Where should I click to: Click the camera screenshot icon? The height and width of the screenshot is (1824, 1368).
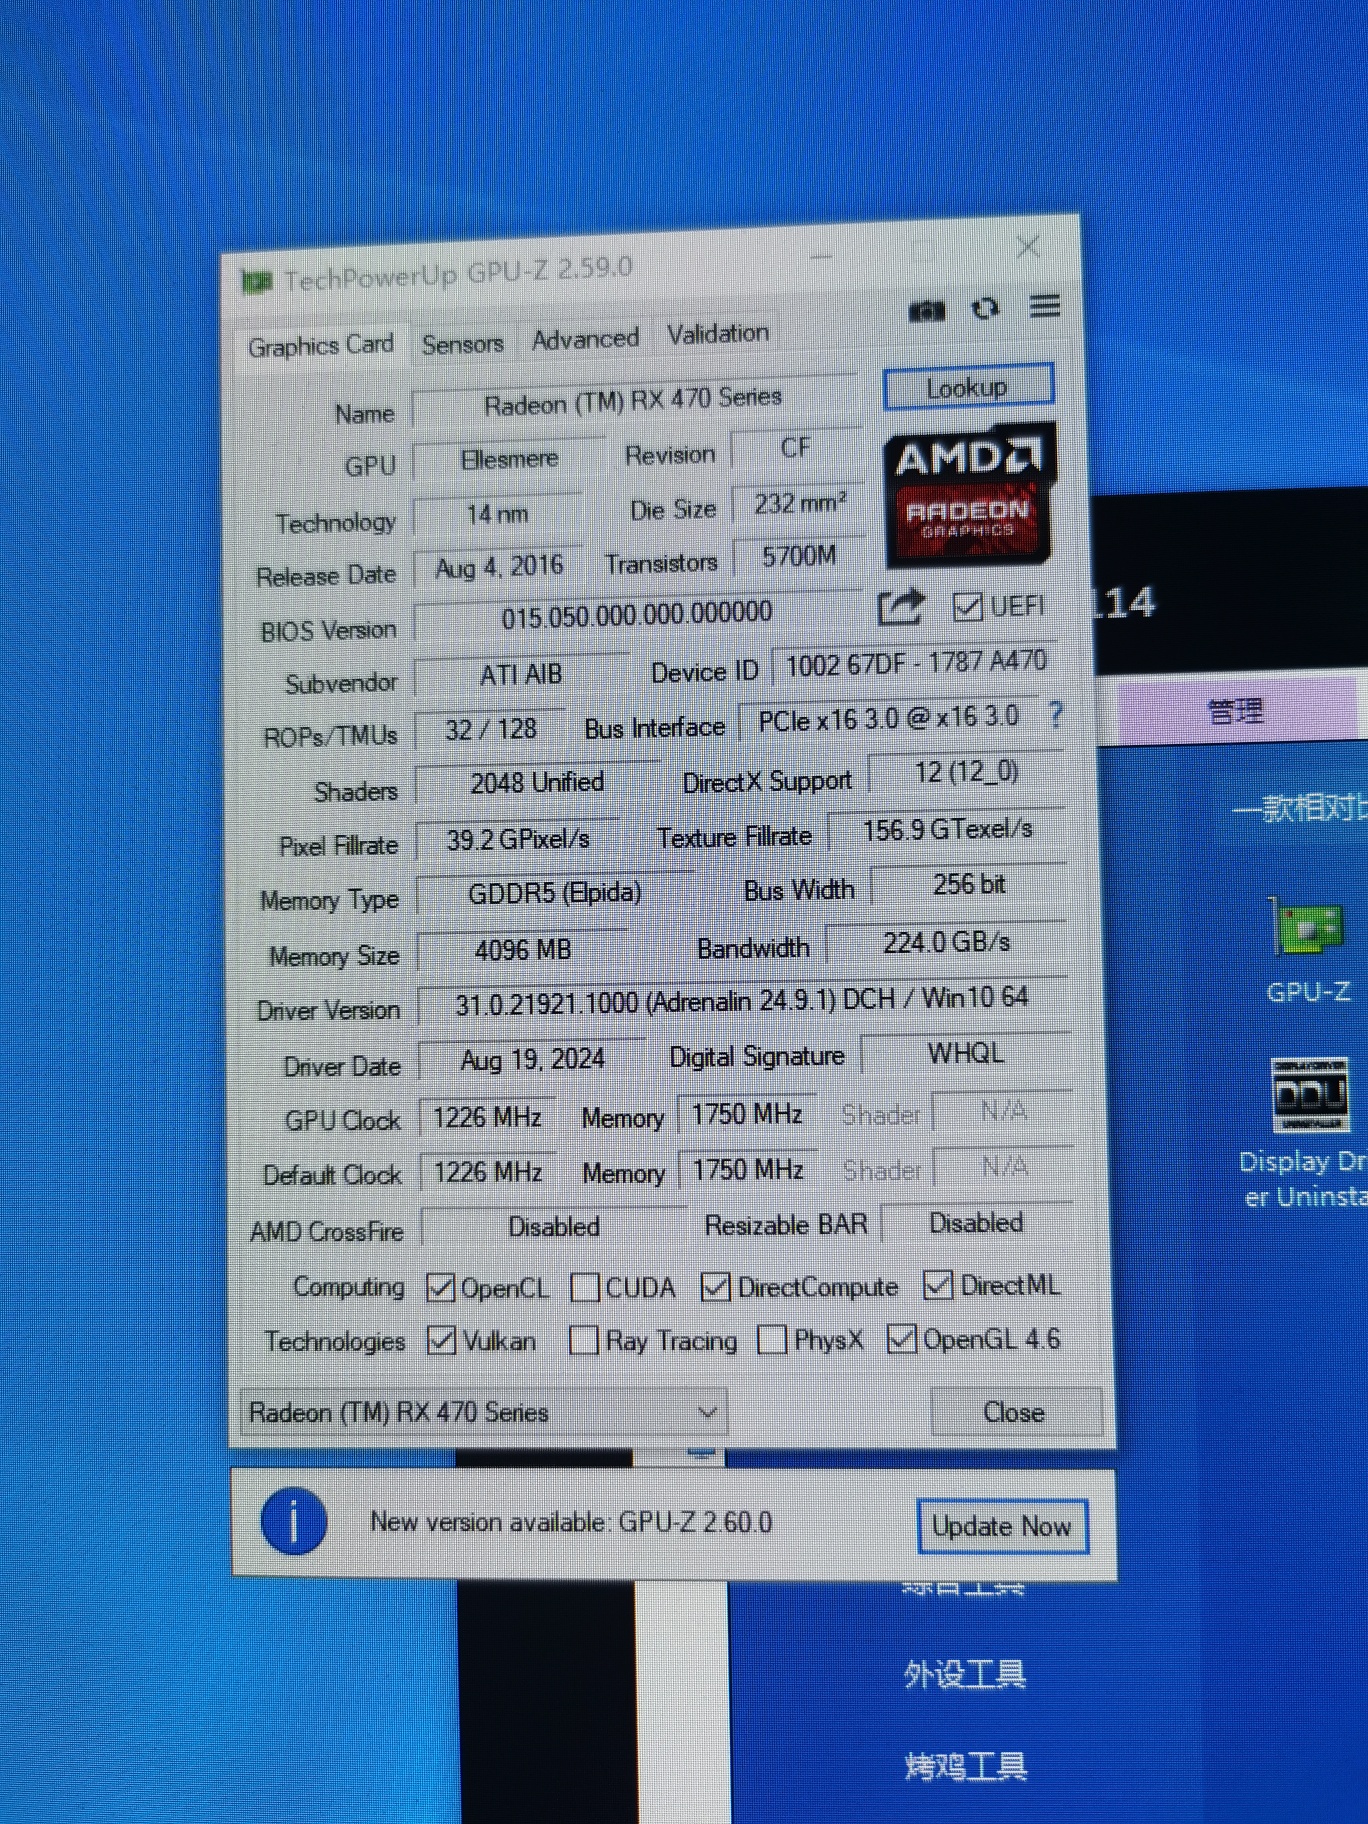pos(926,311)
